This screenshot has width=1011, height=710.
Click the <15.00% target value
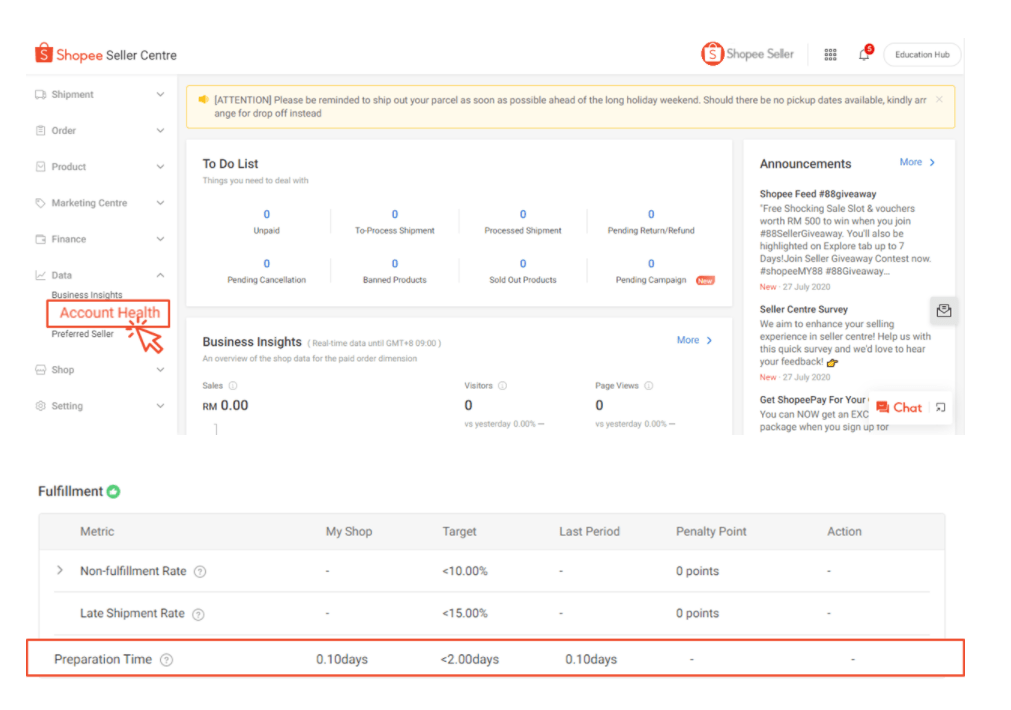pos(465,613)
